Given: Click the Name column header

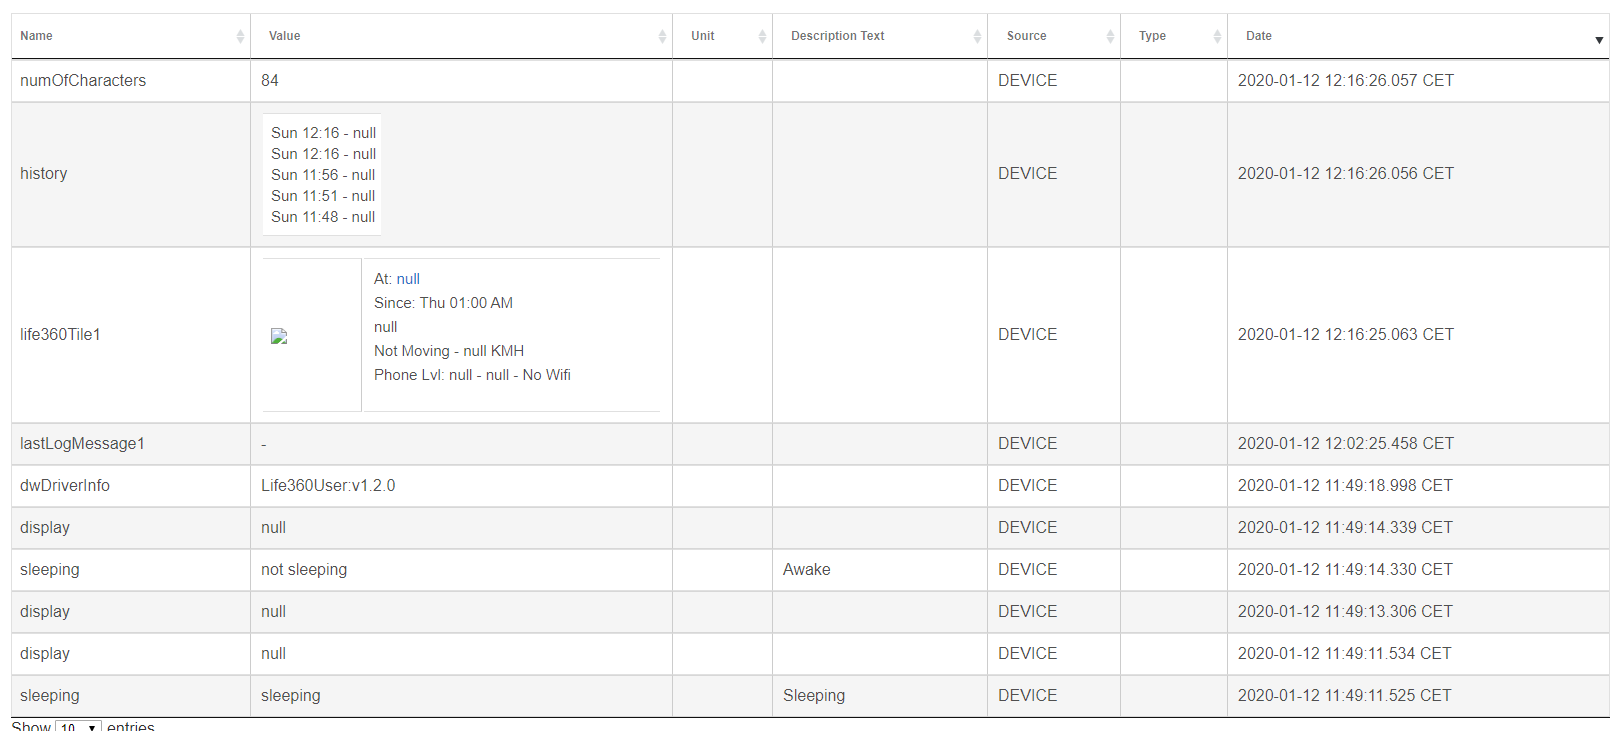Looking at the screenshot, I should tap(131, 36).
